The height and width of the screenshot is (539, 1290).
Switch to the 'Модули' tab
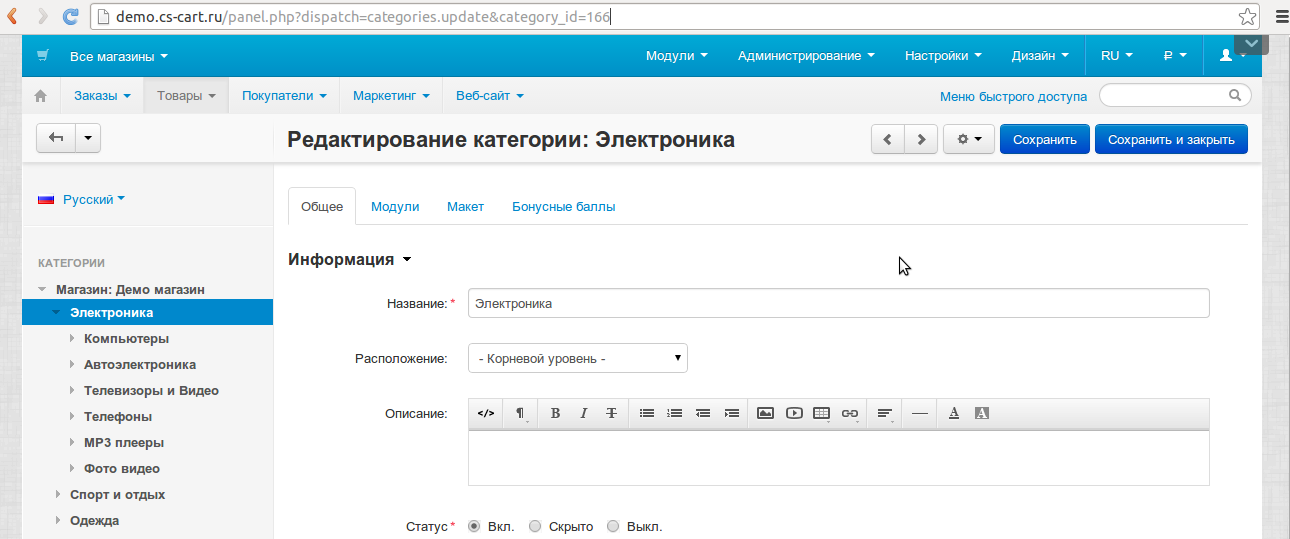pos(395,207)
